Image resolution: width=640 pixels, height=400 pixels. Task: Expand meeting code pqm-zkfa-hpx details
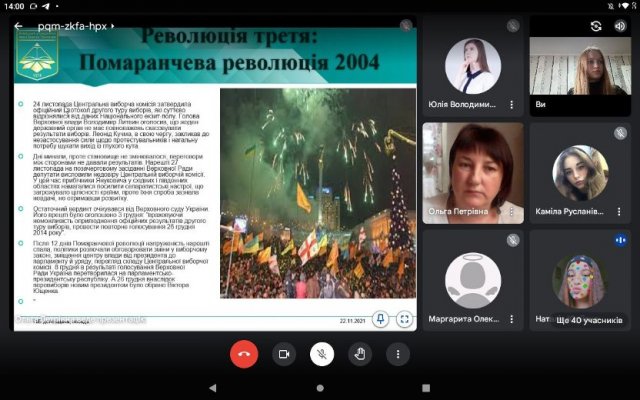76,26
